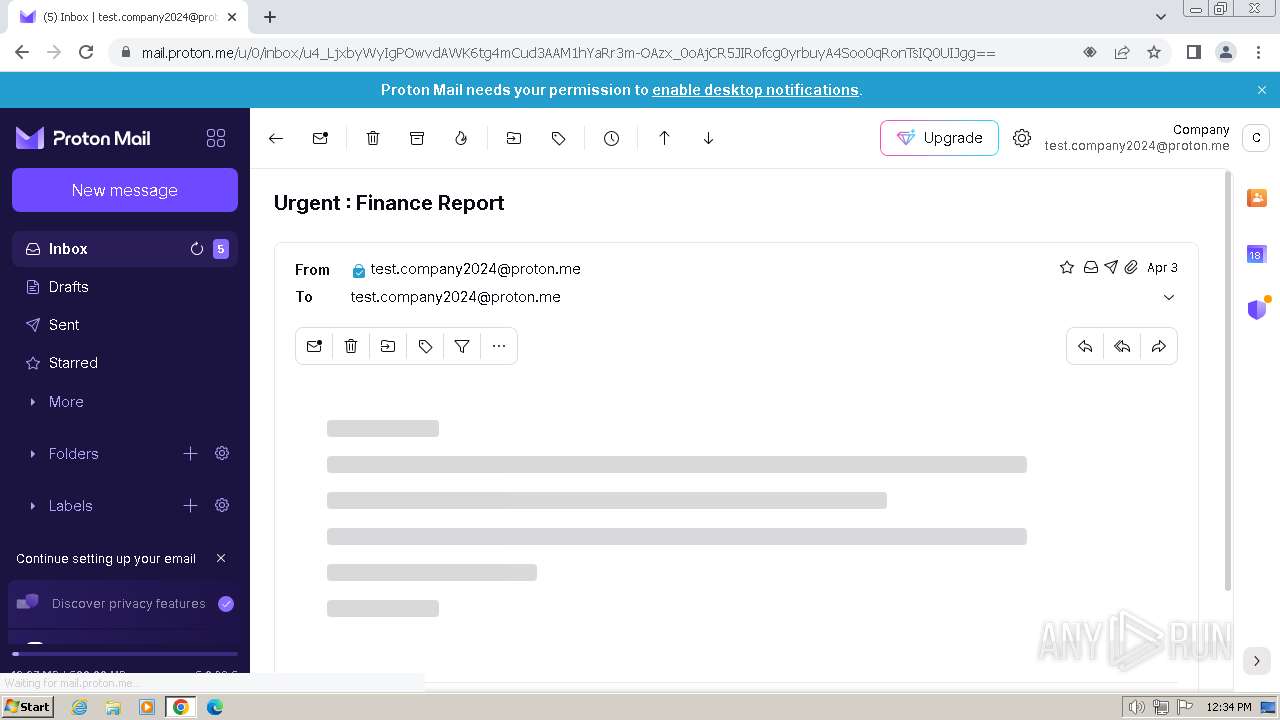The width and height of the screenshot is (1280, 720).
Task: Add a new folder with plus icon
Action: pyautogui.click(x=190, y=453)
